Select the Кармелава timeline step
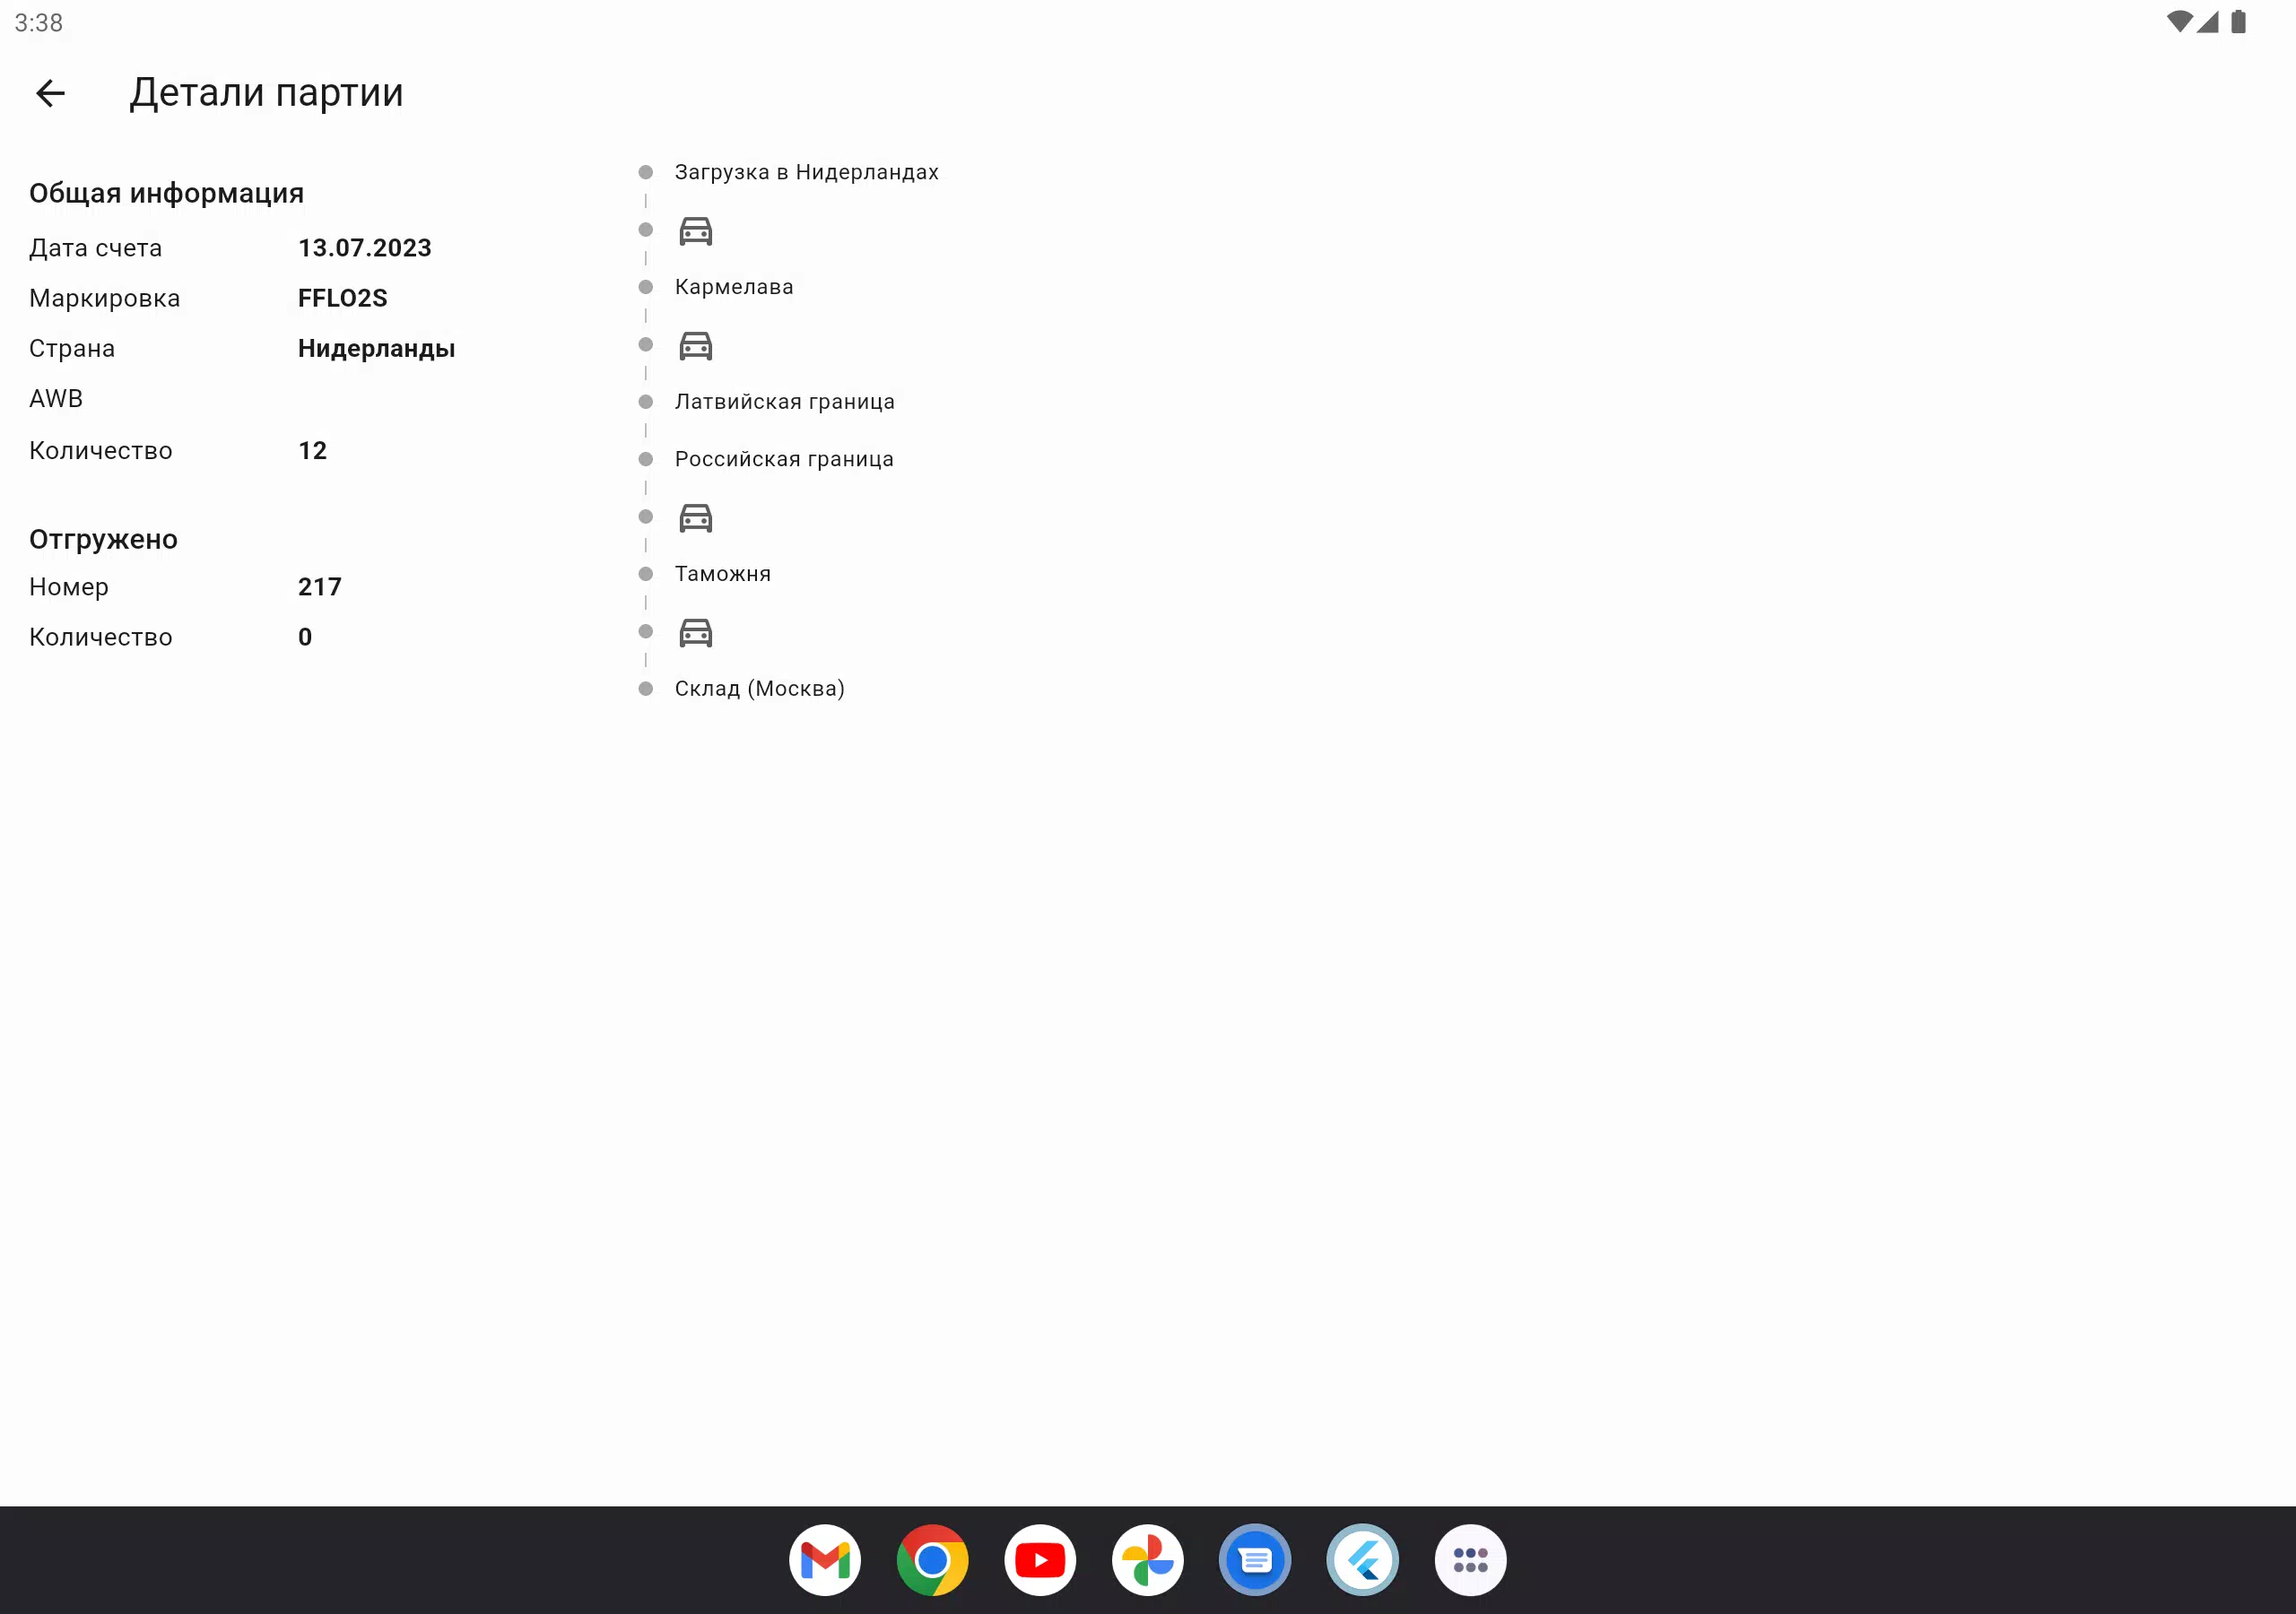 tap(734, 287)
